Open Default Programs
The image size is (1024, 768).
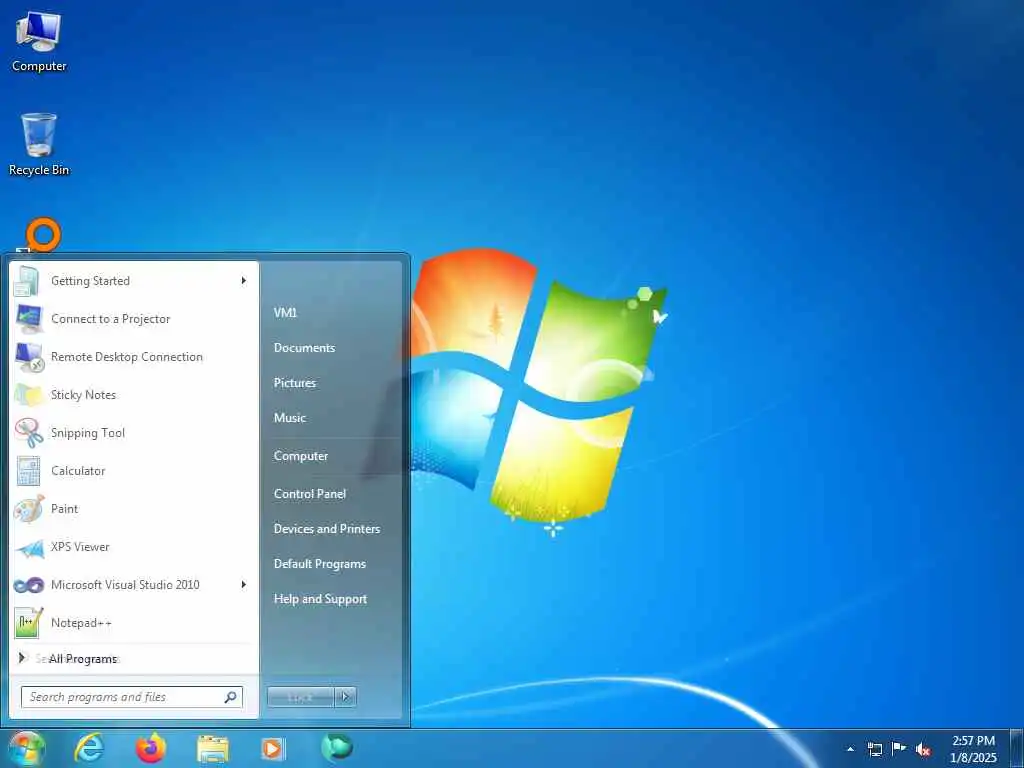pyautogui.click(x=319, y=564)
